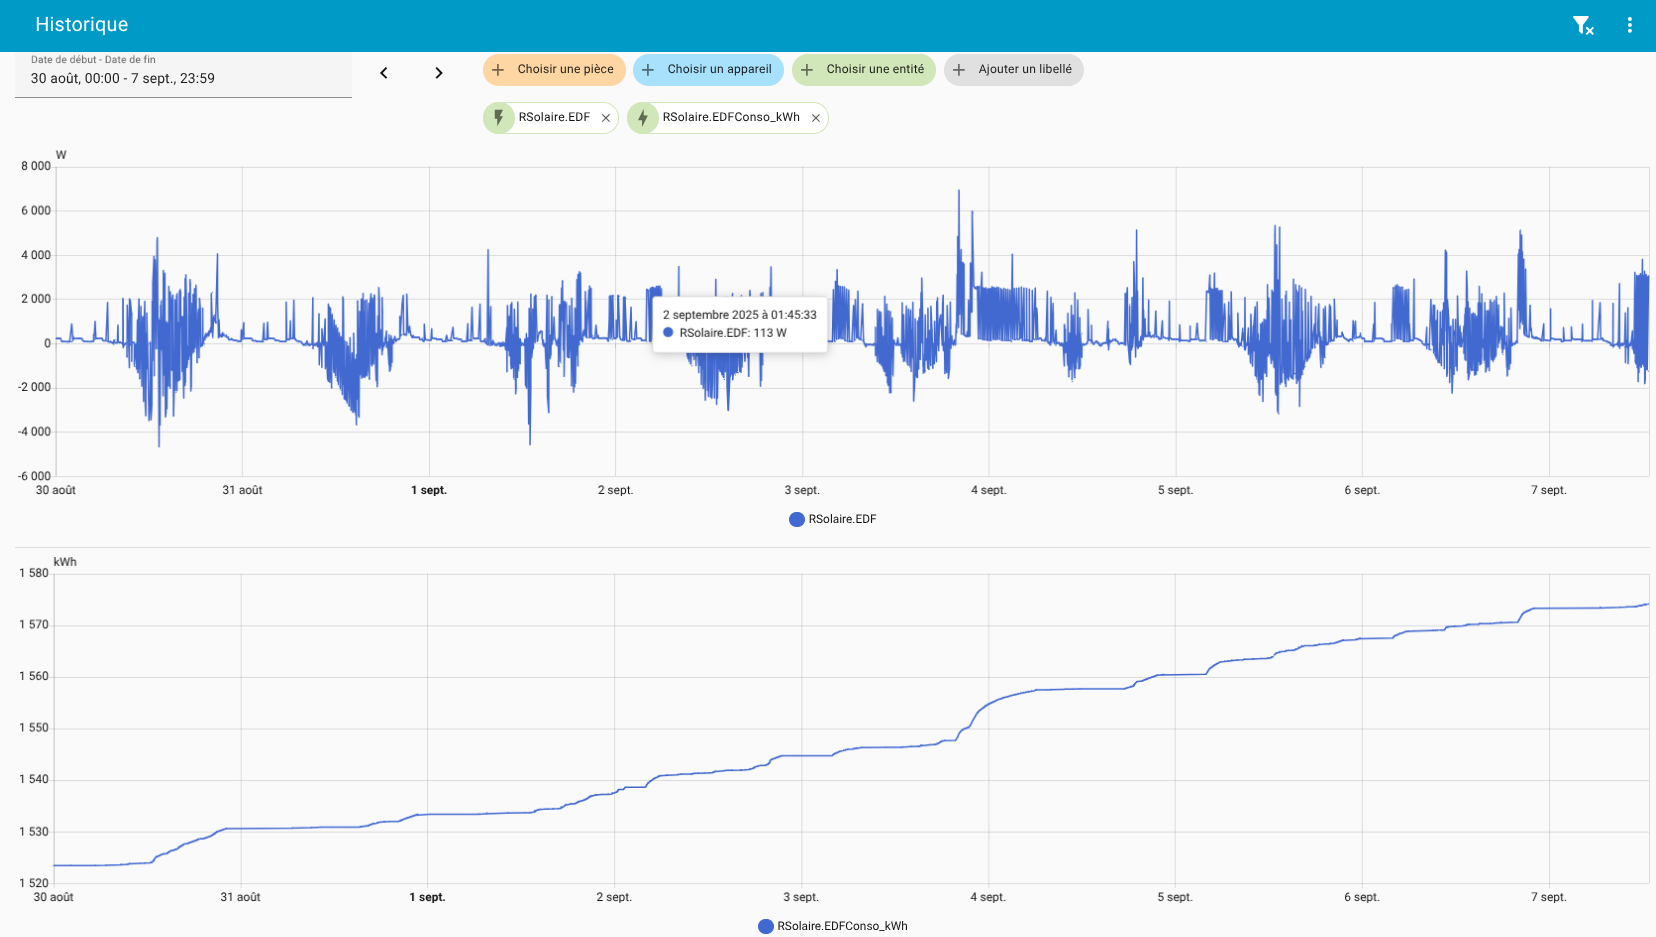Click the Historique page title
The height and width of the screenshot is (937, 1656).
click(82, 25)
